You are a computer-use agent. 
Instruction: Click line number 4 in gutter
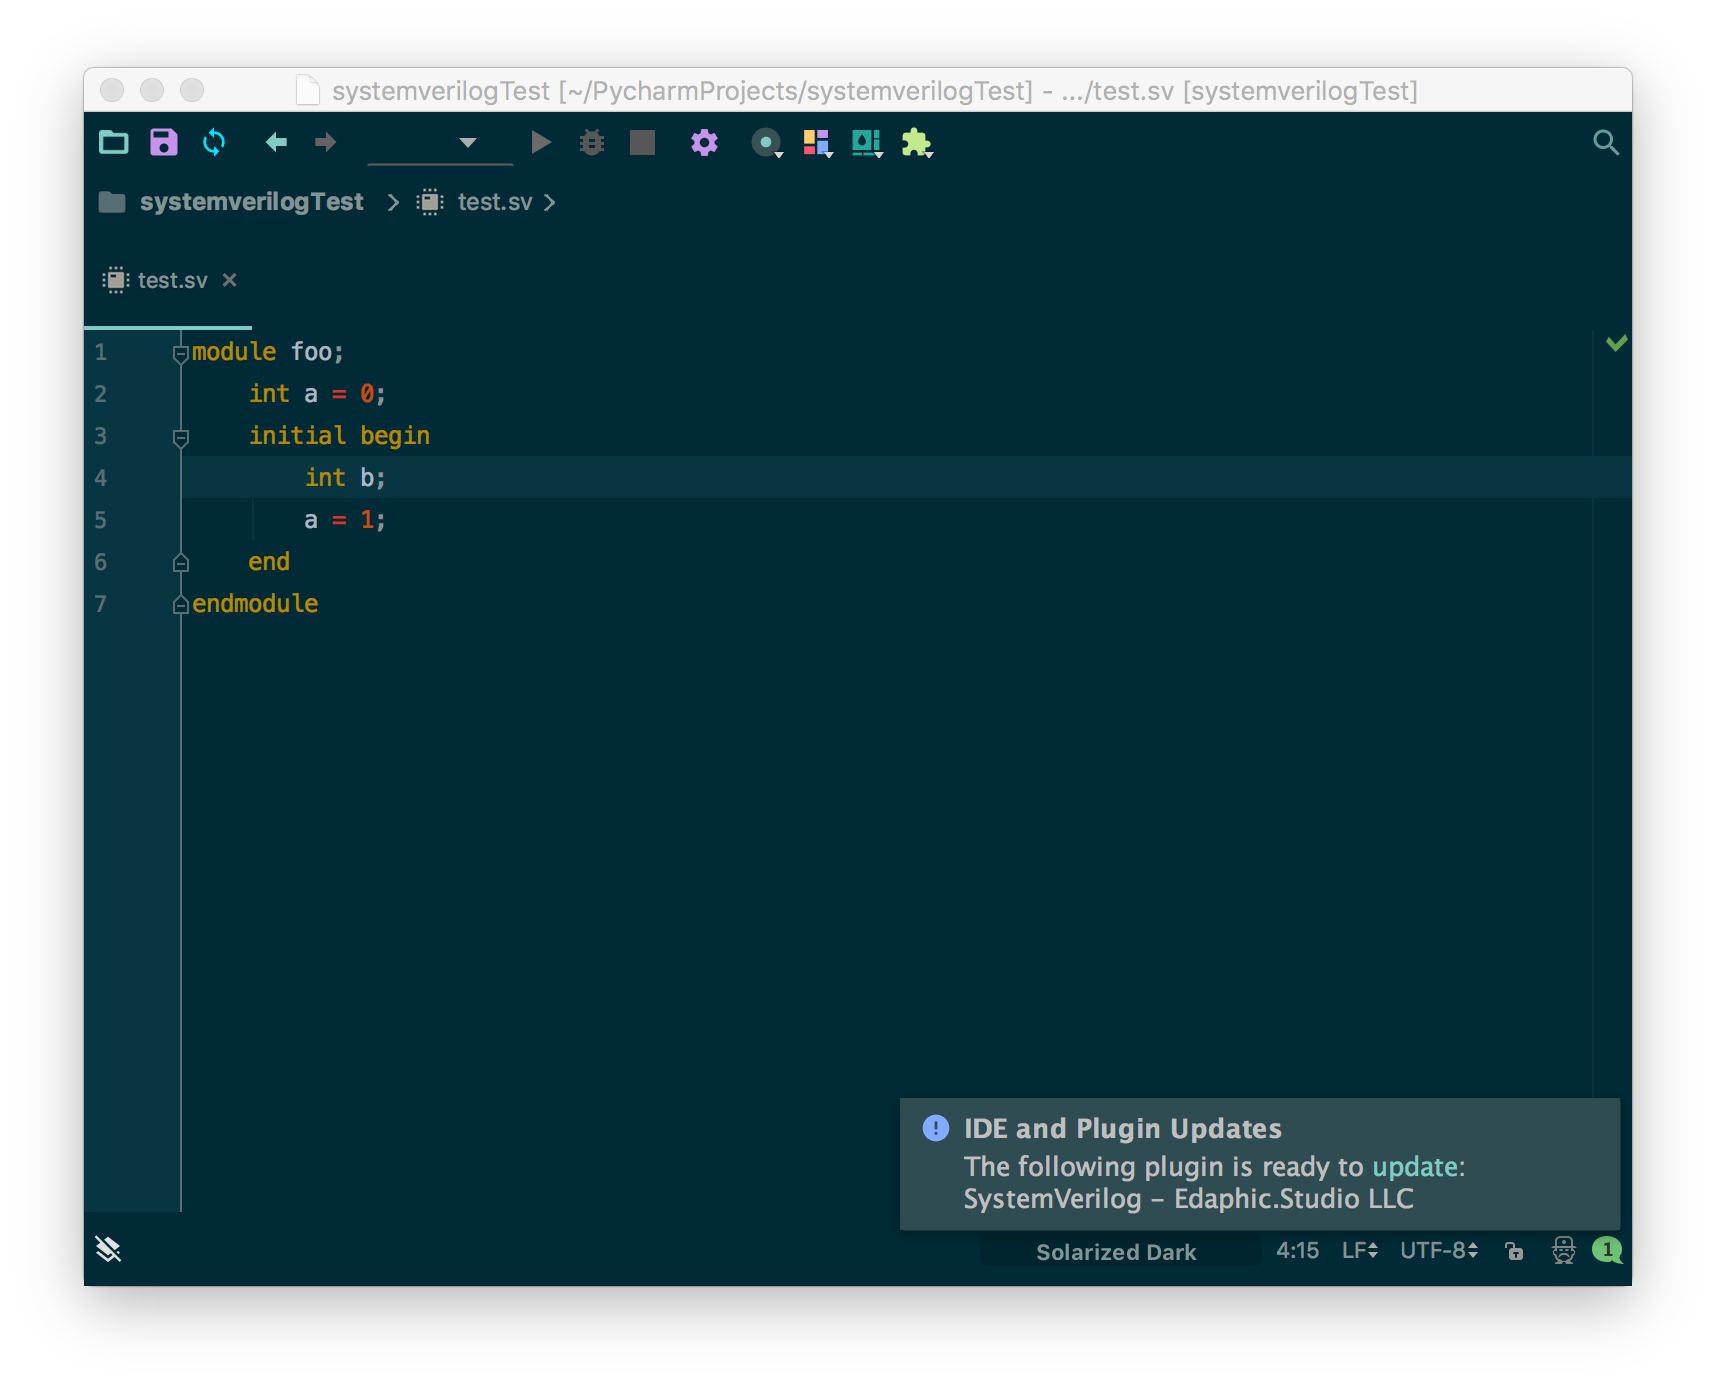coord(100,478)
